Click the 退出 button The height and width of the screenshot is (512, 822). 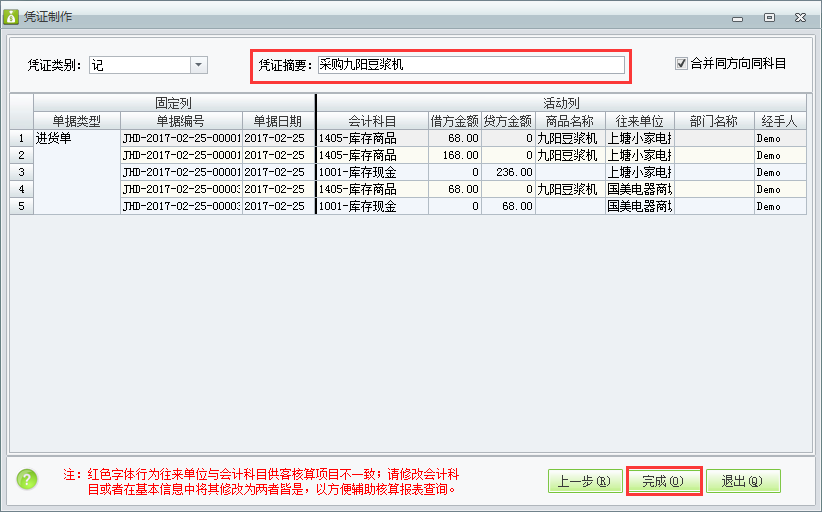click(x=743, y=481)
